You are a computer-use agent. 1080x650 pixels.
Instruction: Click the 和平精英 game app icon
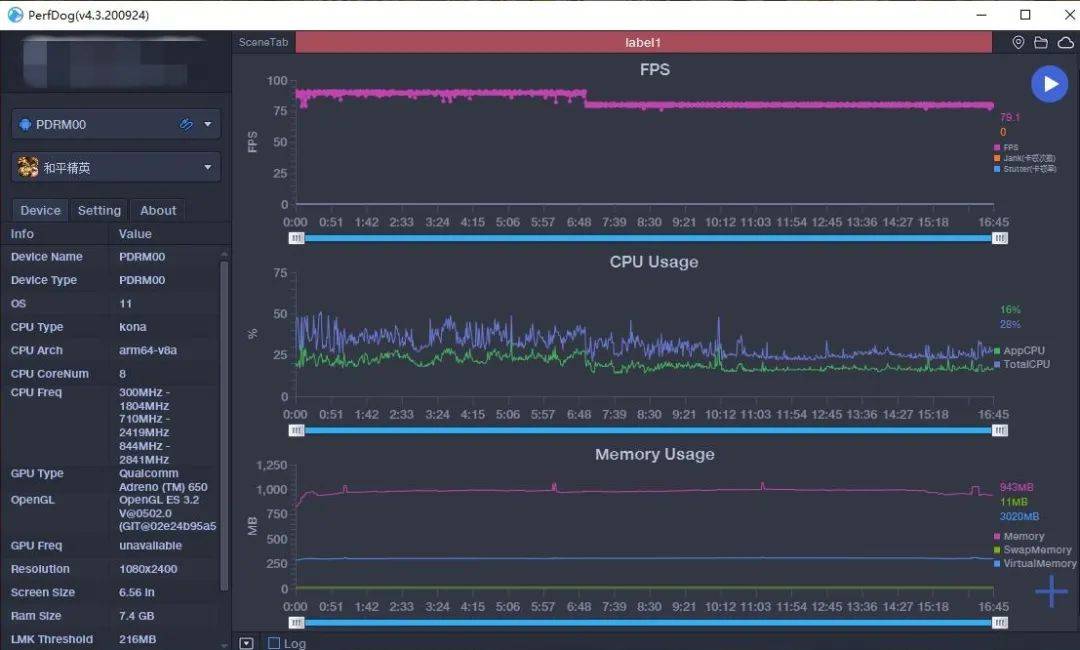pyautogui.click(x=28, y=167)
